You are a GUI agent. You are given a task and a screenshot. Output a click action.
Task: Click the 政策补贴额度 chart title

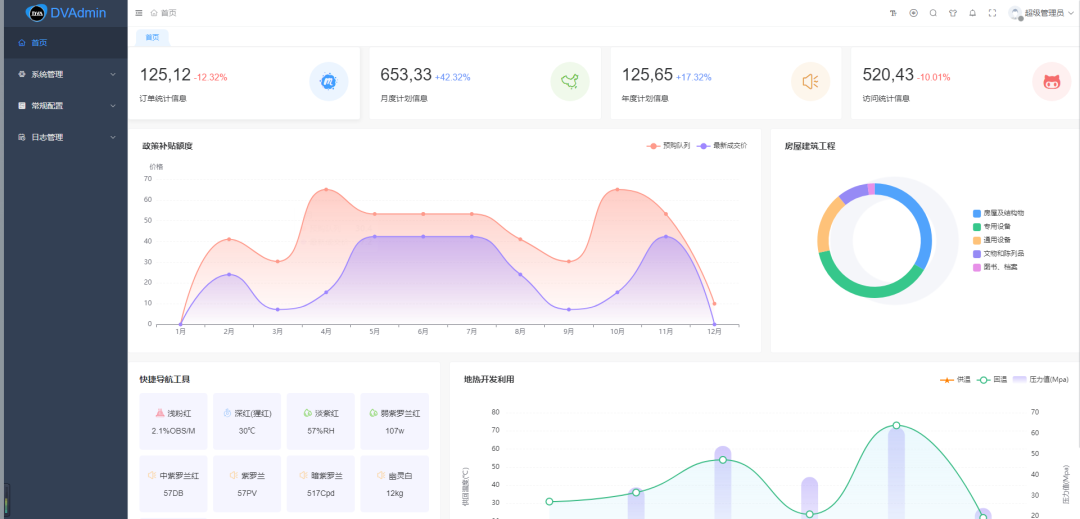(167, 146)
